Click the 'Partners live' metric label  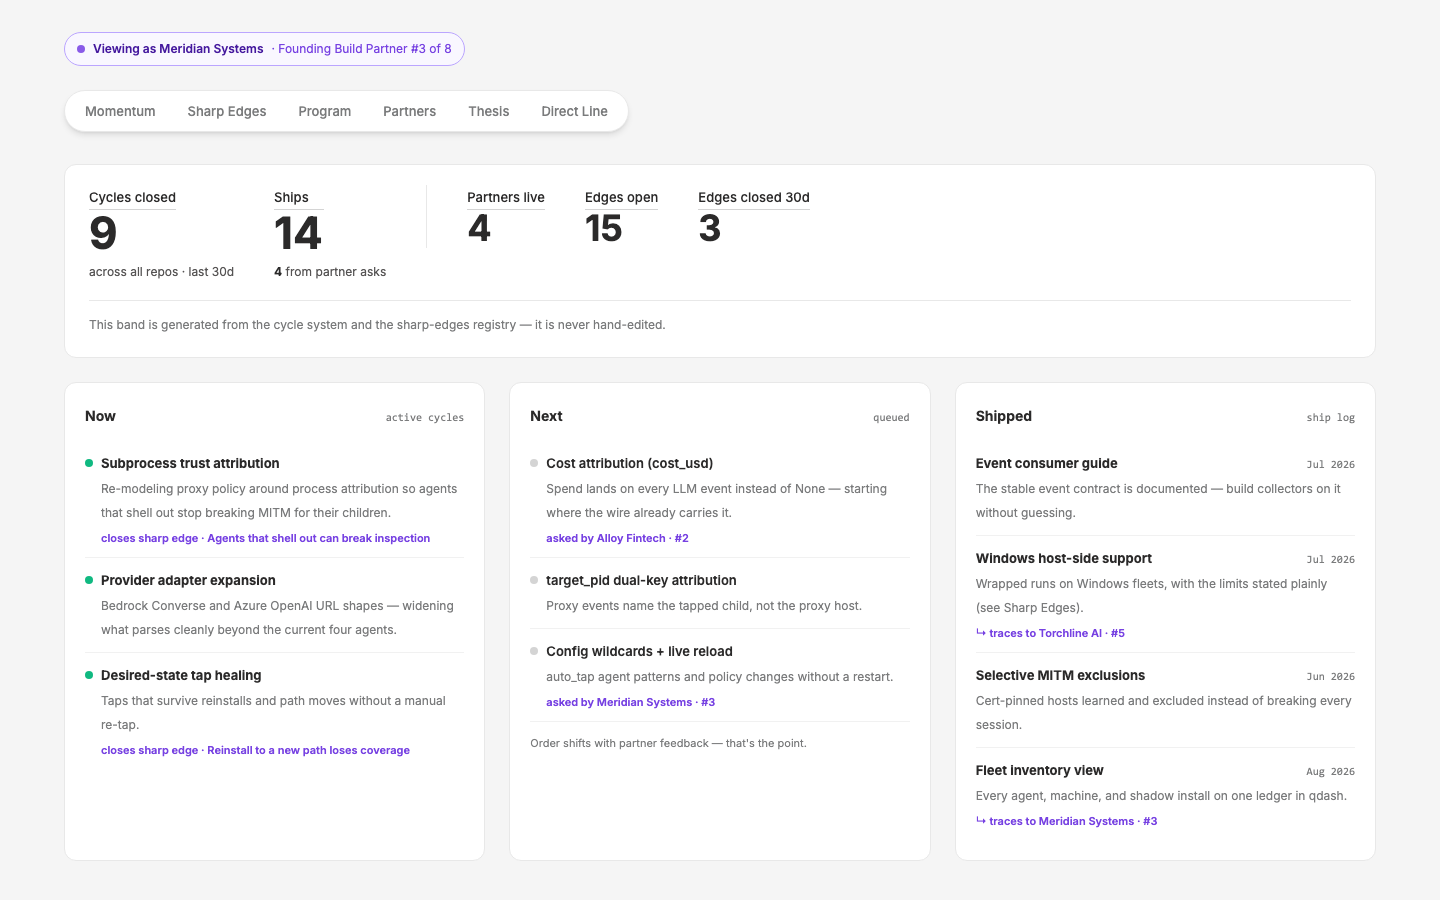point(506,197)
